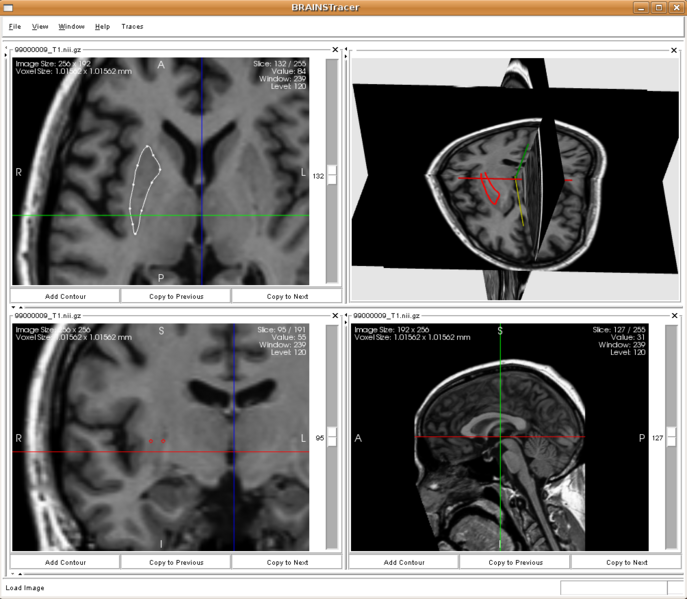
Task: Maximize the BRAINSTracer window
Action: pos(659,7)
